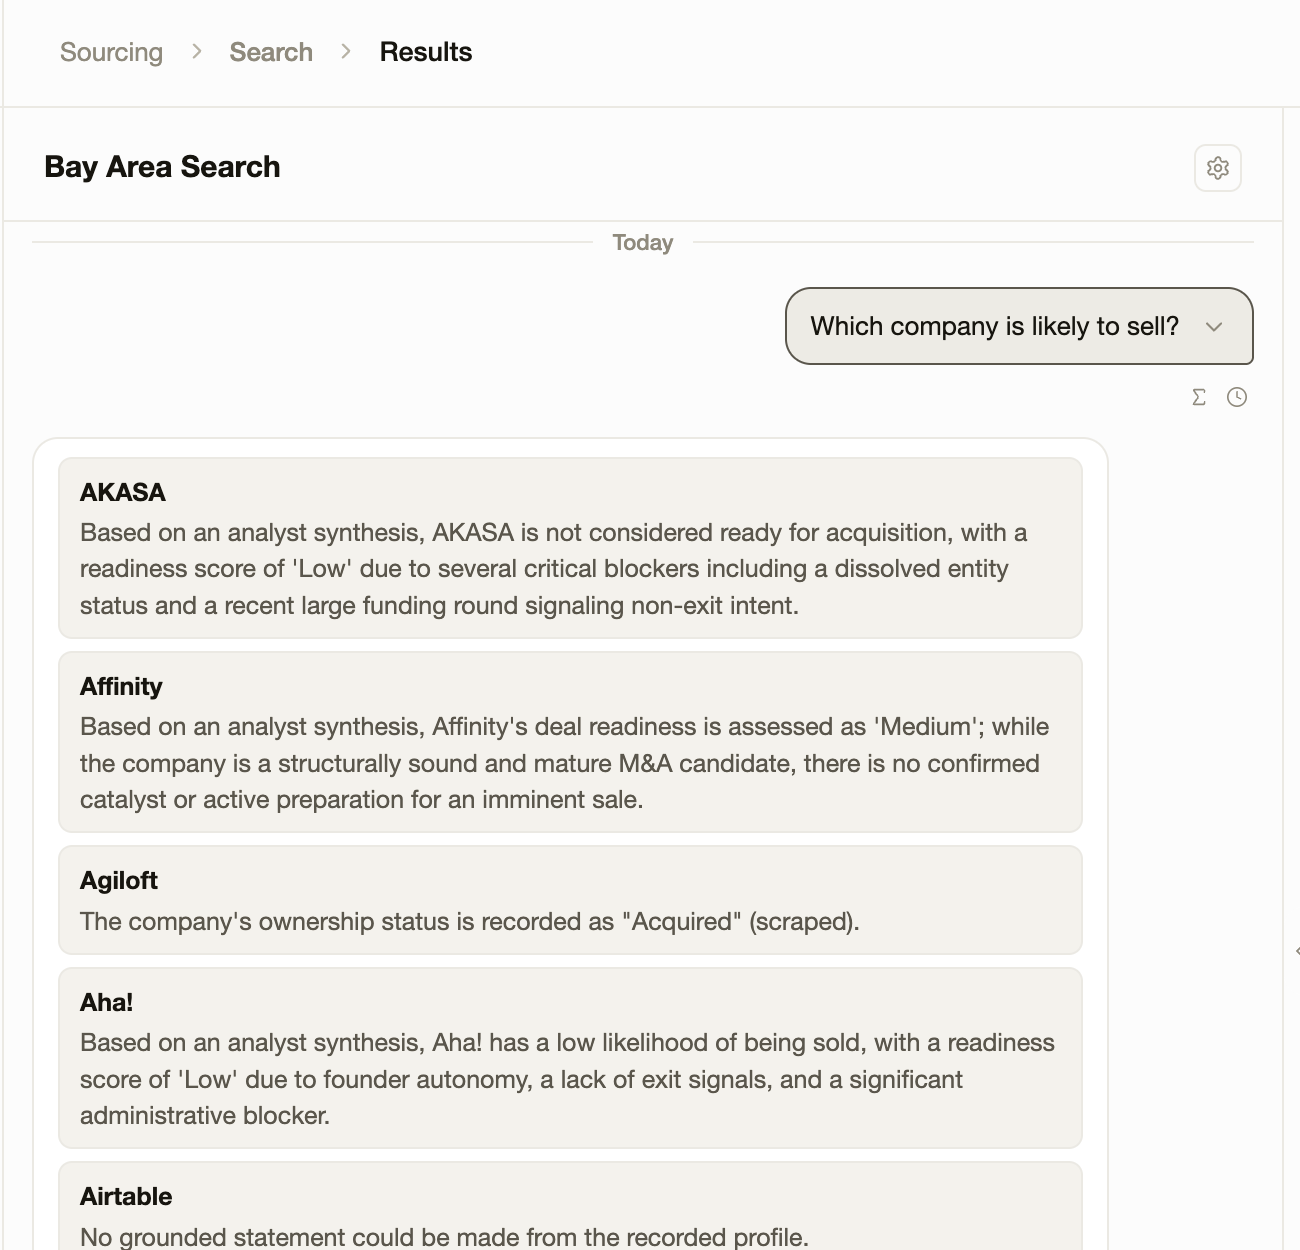Click the 'Which company is likely to sell?' bubble

(x=1019, y=326)
